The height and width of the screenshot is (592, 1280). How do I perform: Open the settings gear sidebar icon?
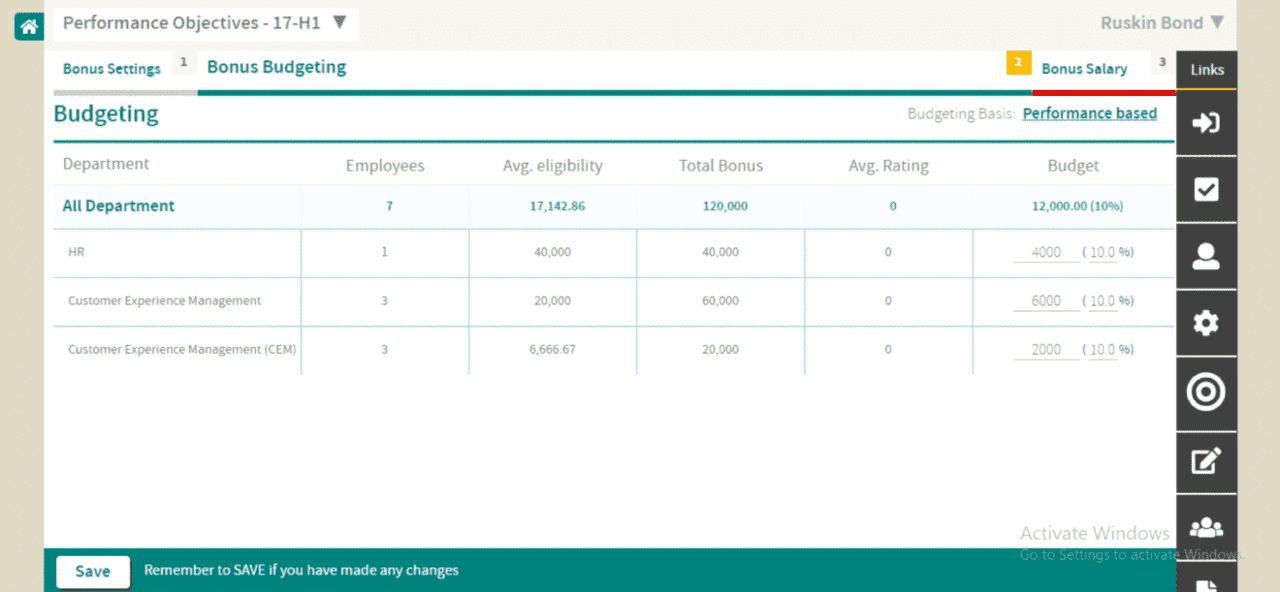(x=1206, y=323)
